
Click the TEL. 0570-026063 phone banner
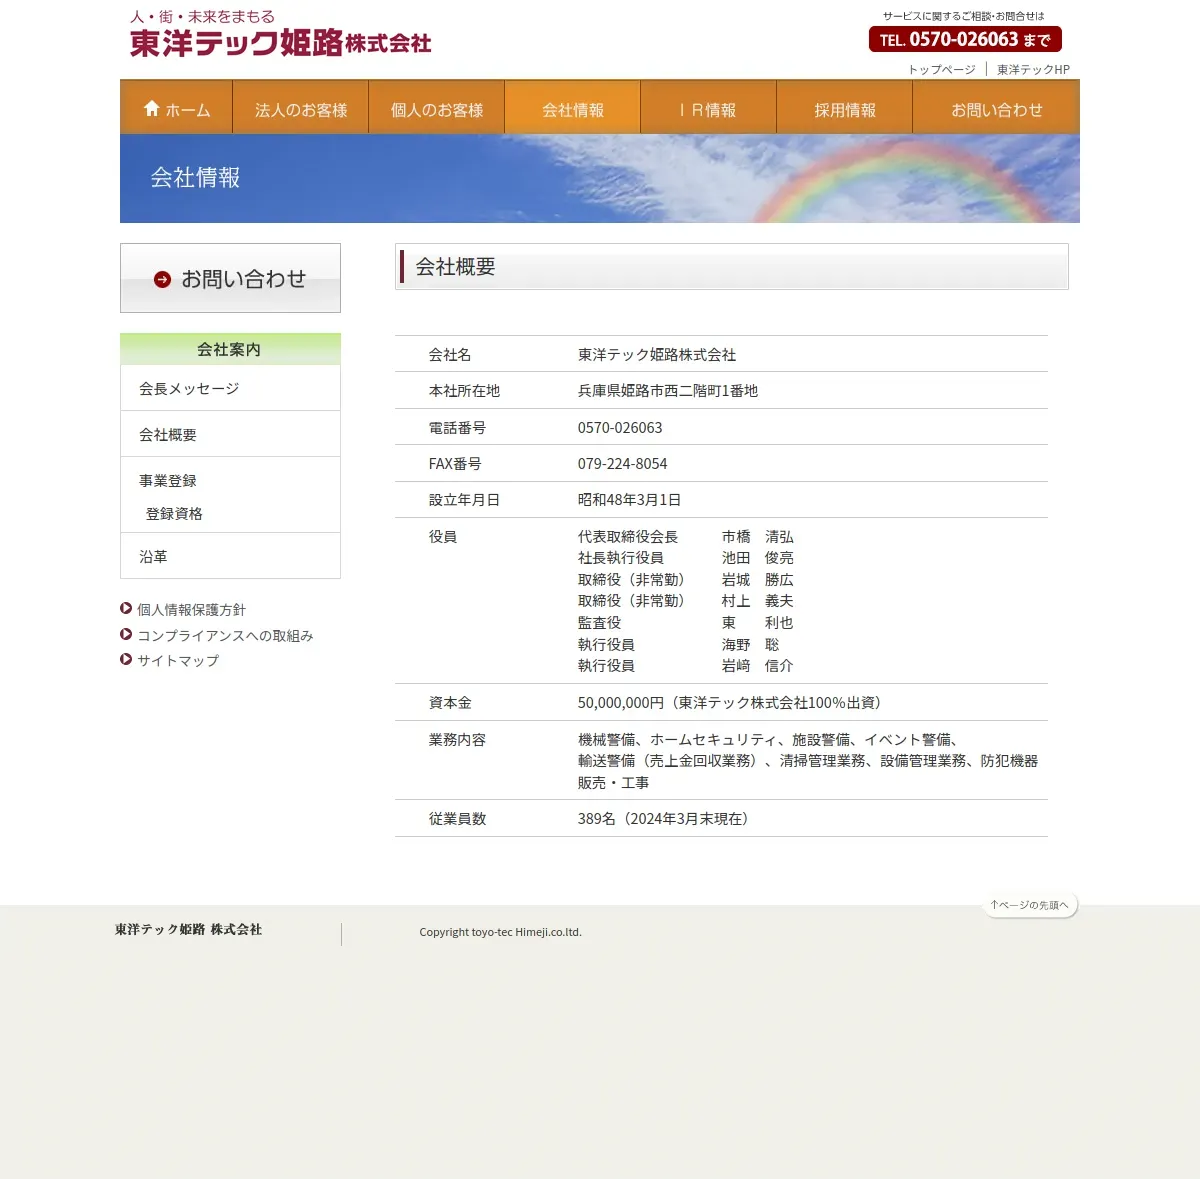click(965, 39)
